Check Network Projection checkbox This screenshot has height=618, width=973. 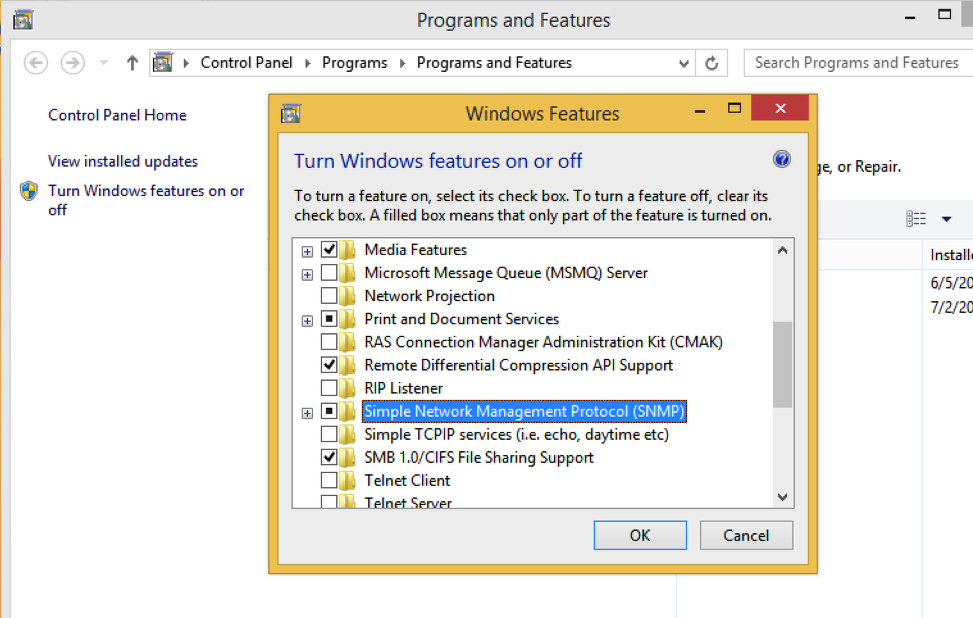point(329,295)
